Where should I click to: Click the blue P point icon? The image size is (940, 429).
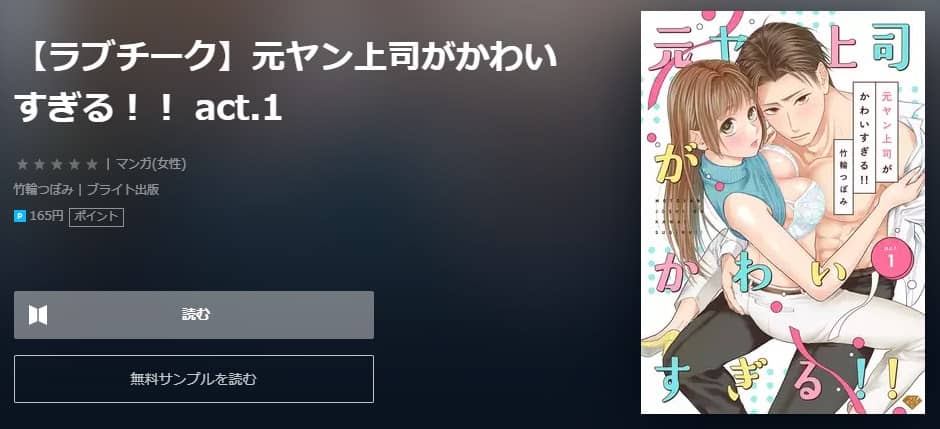(x=20, y=217)
